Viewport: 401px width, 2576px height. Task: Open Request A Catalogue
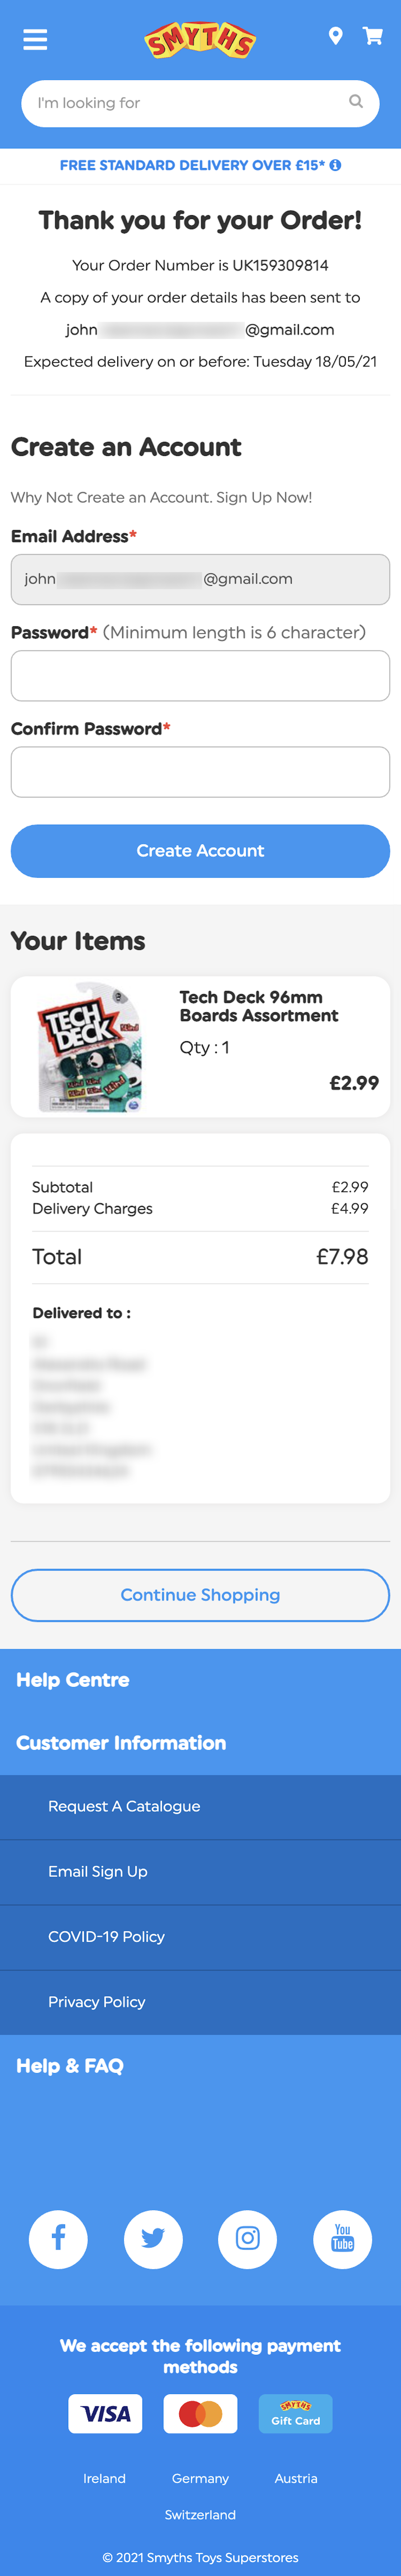click(x=124, y=1806)
